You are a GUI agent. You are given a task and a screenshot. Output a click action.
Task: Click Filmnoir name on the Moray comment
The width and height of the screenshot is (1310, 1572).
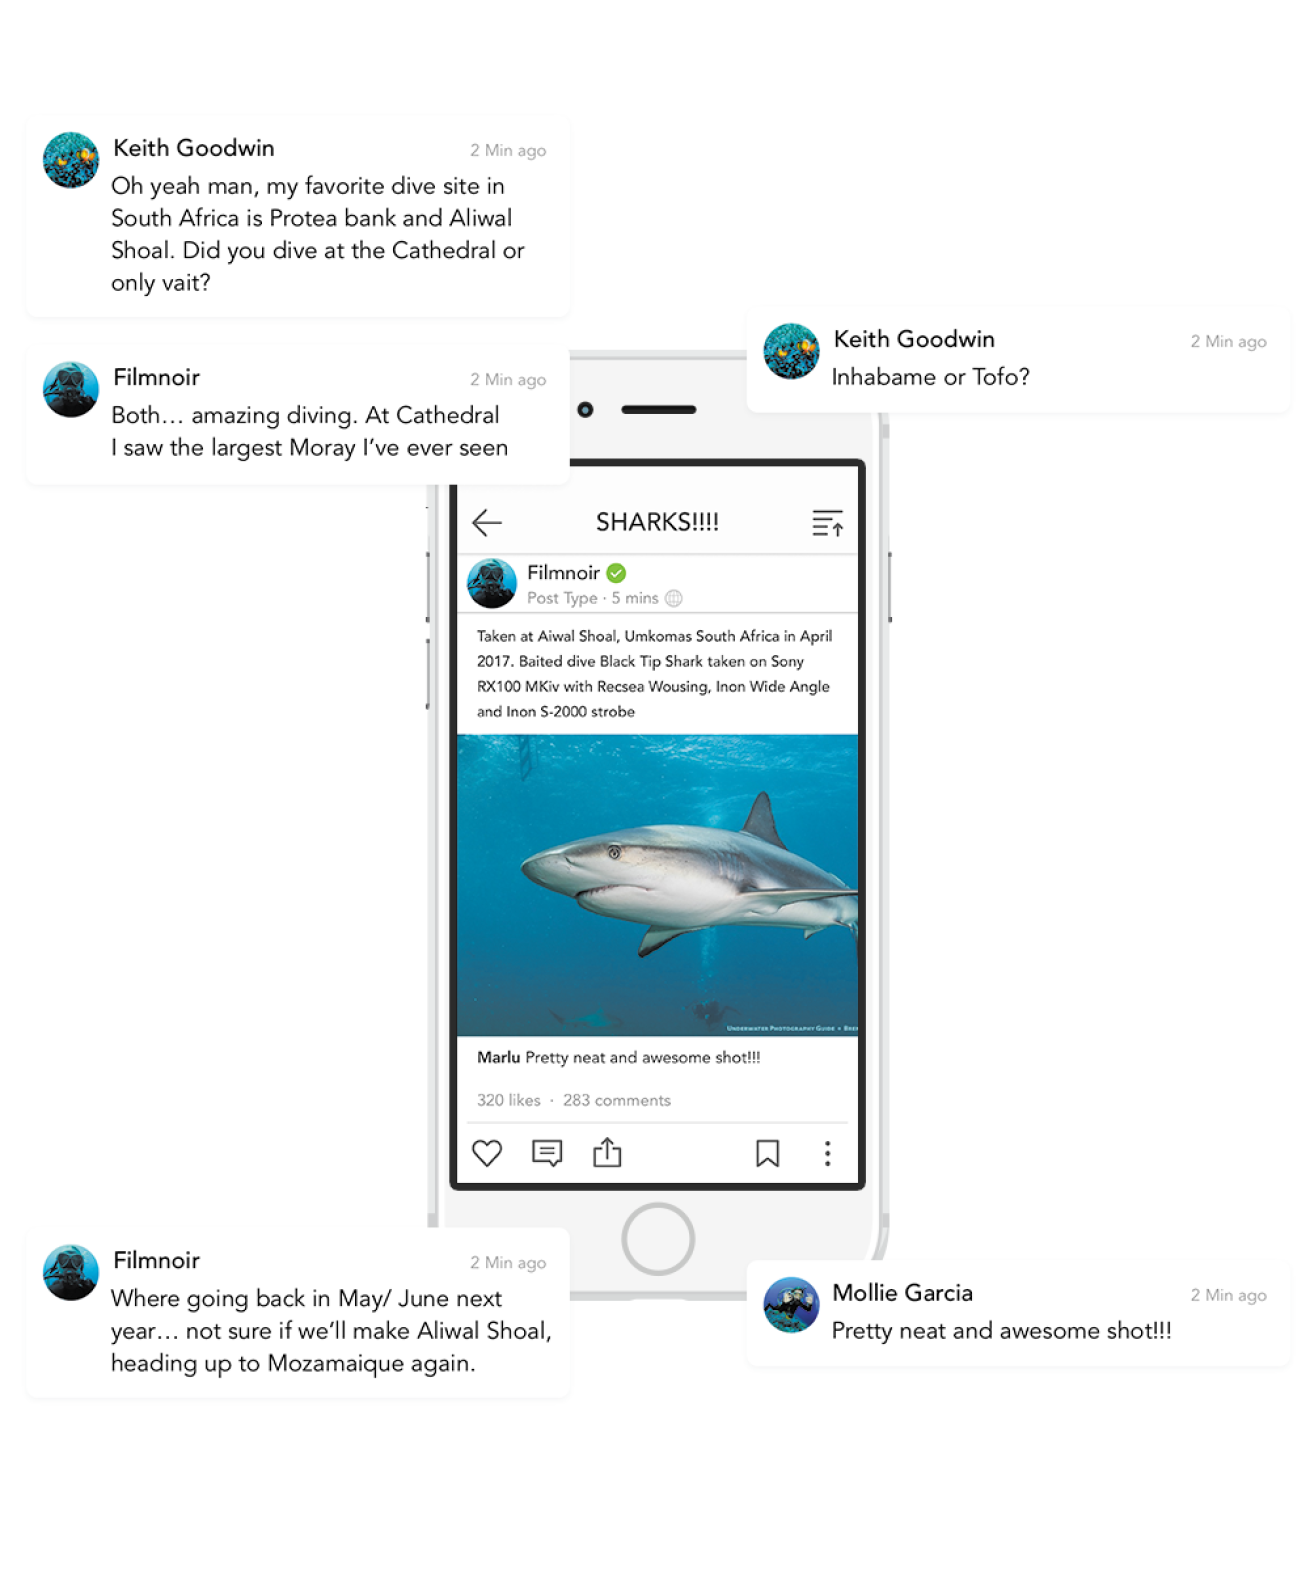156,377
